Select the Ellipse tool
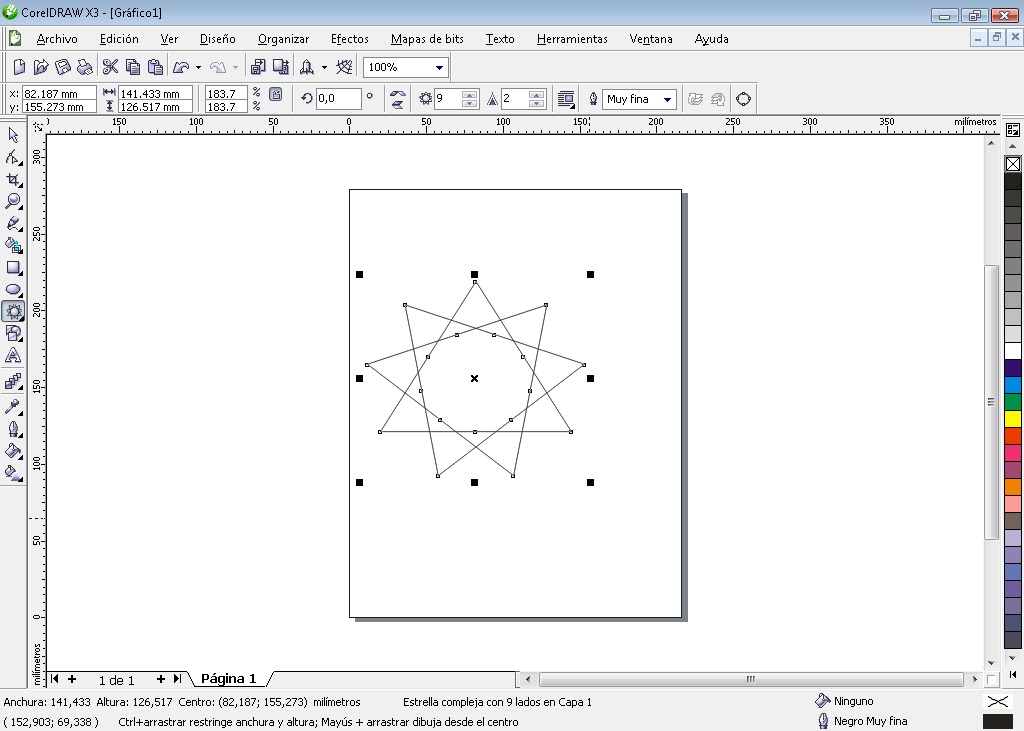The height and width of the screenshot is (731, 1024). click(13, 289)
